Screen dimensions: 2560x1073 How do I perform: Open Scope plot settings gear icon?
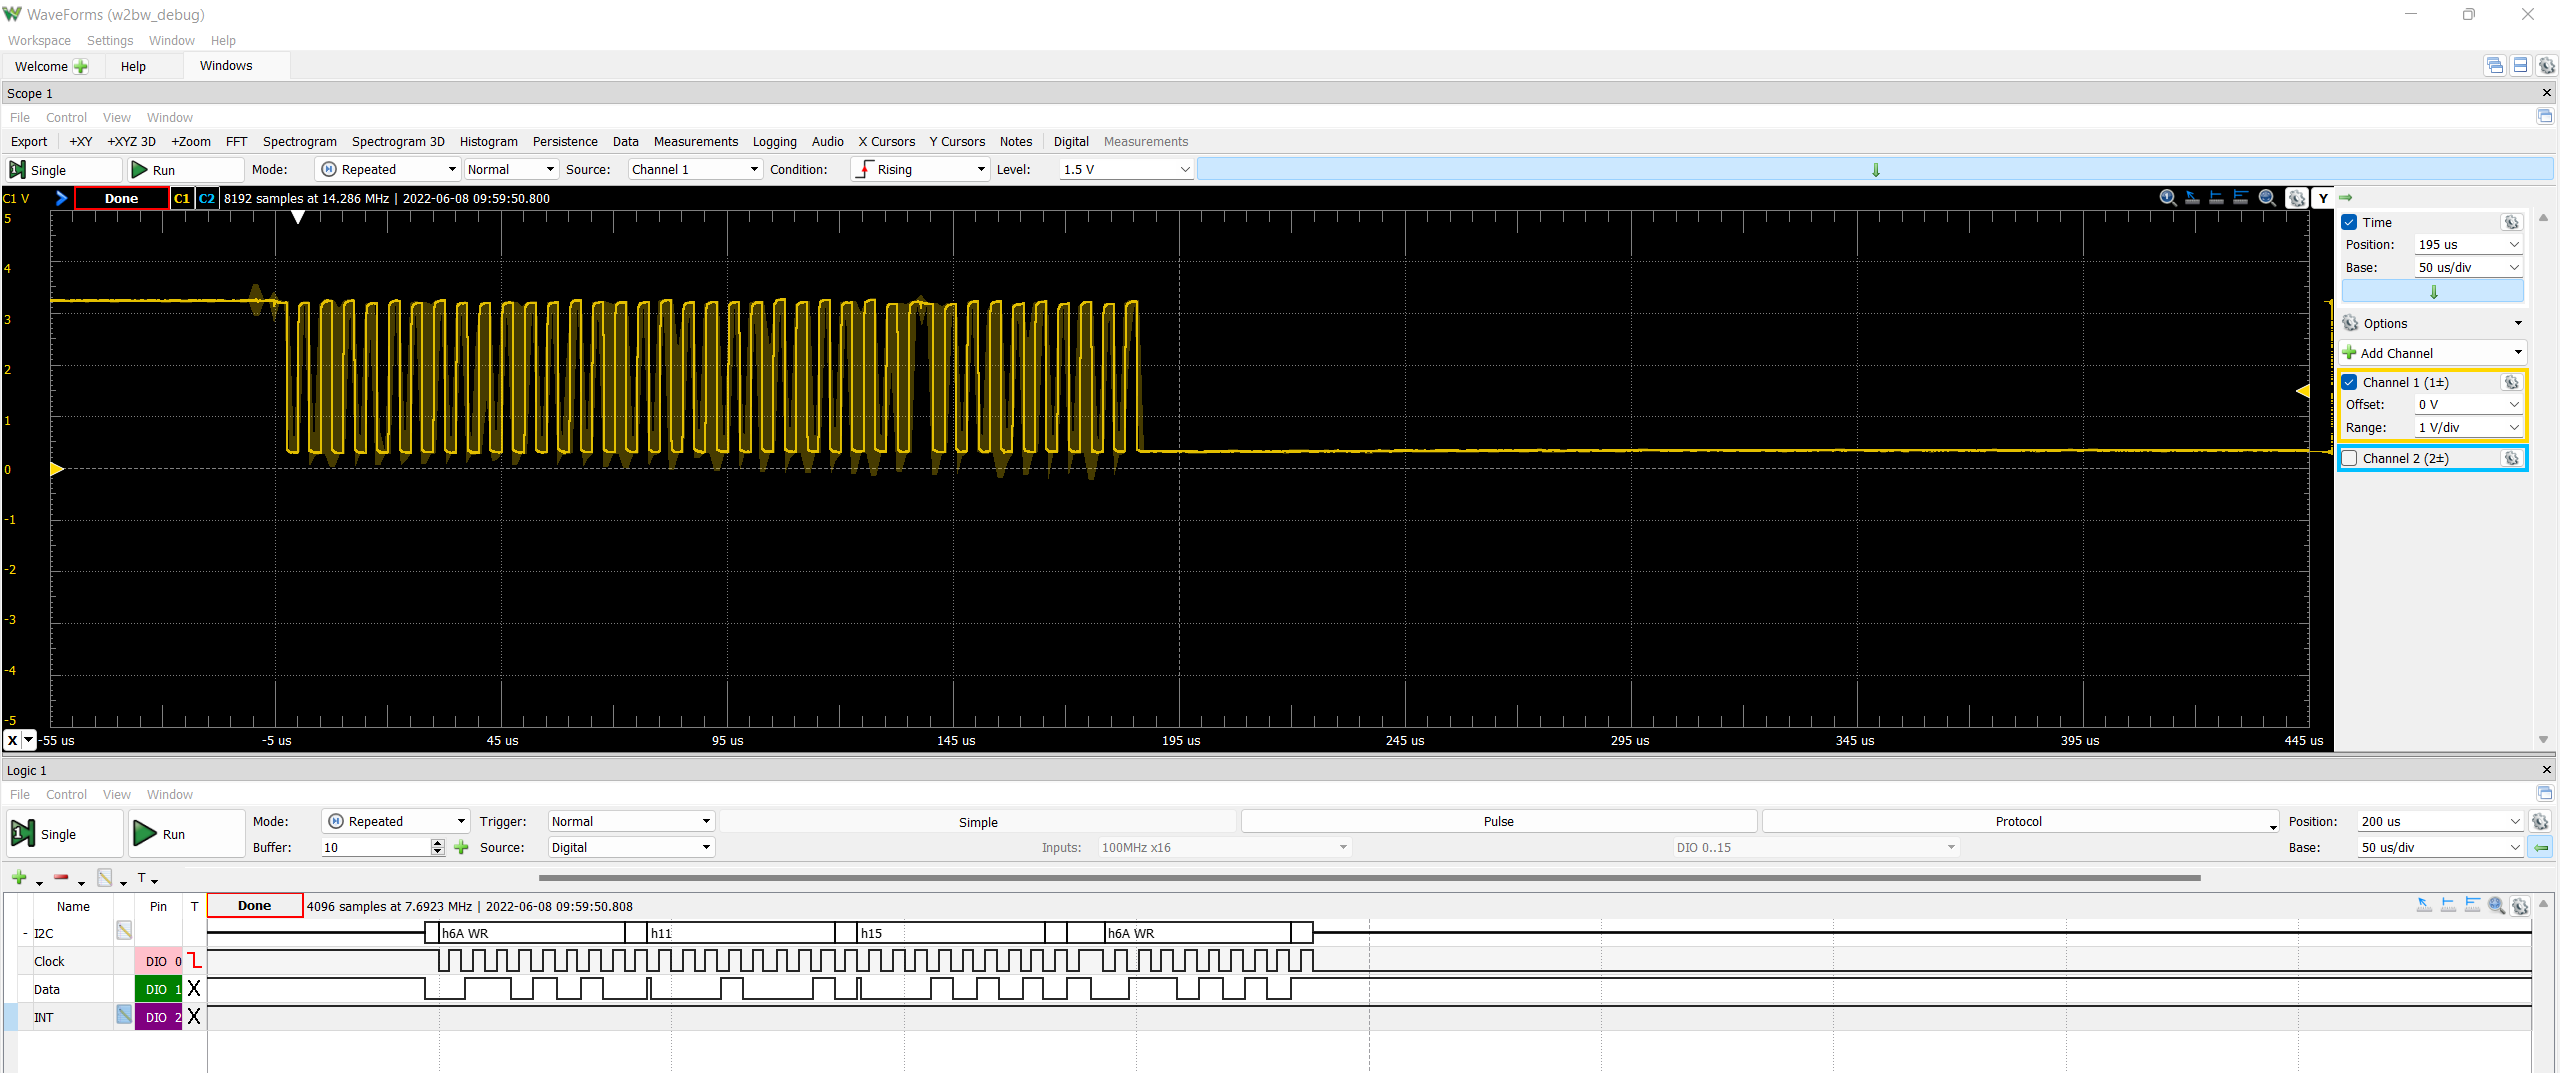coord(2297,198)
